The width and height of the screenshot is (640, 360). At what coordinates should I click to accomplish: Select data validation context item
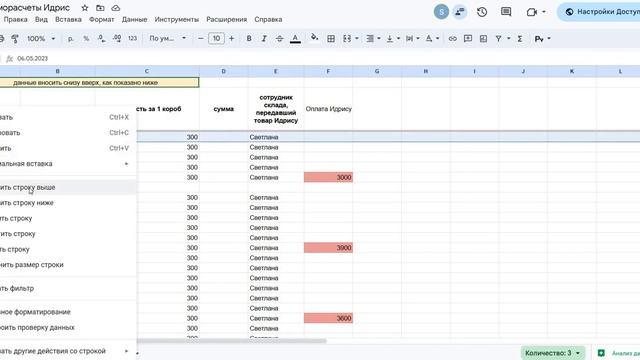click(67, 327)
